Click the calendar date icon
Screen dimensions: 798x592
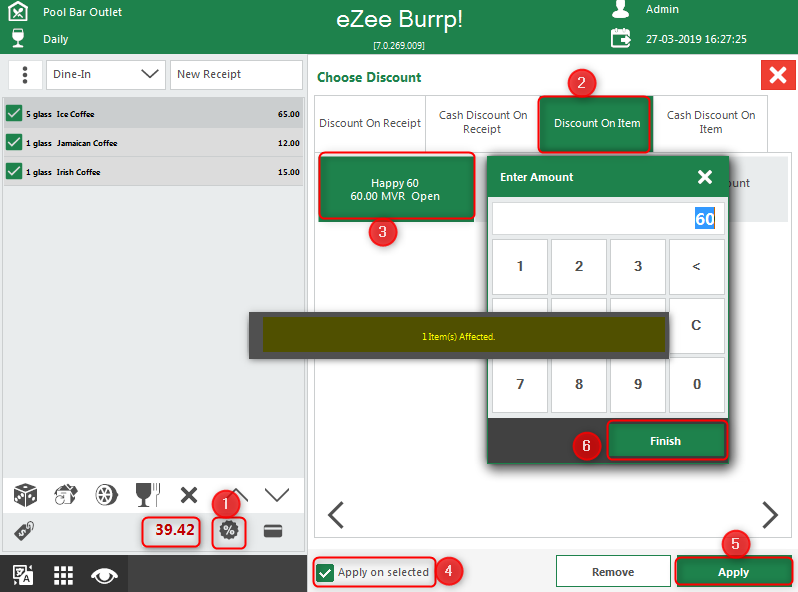click(620, 39)
